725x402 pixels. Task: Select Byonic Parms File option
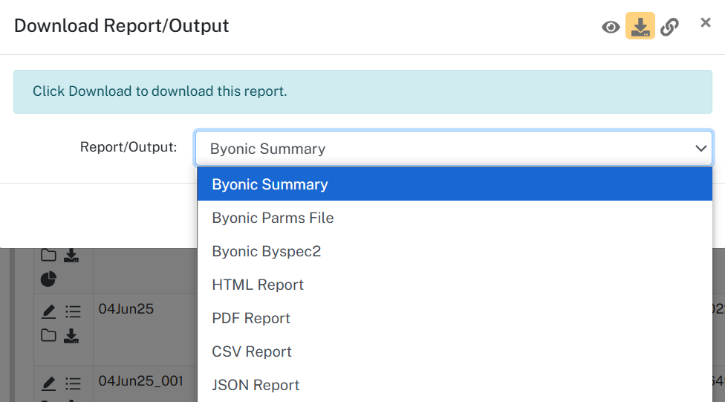[455, 218]
